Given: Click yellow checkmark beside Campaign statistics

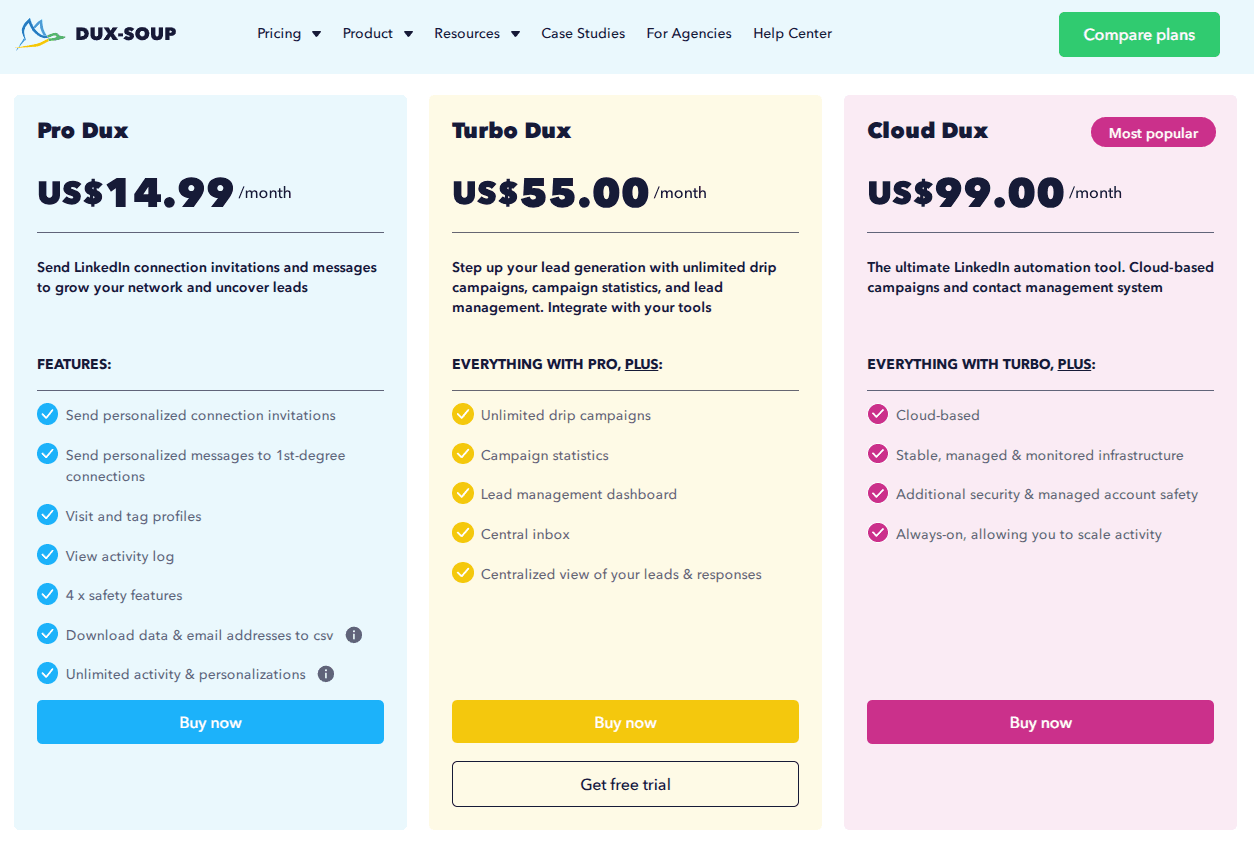Looking at the screenshot, I should tap(462, 454).
